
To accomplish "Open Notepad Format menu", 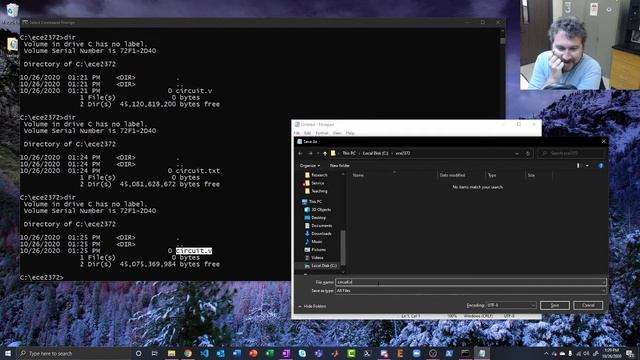I will (x=322, y=133).
